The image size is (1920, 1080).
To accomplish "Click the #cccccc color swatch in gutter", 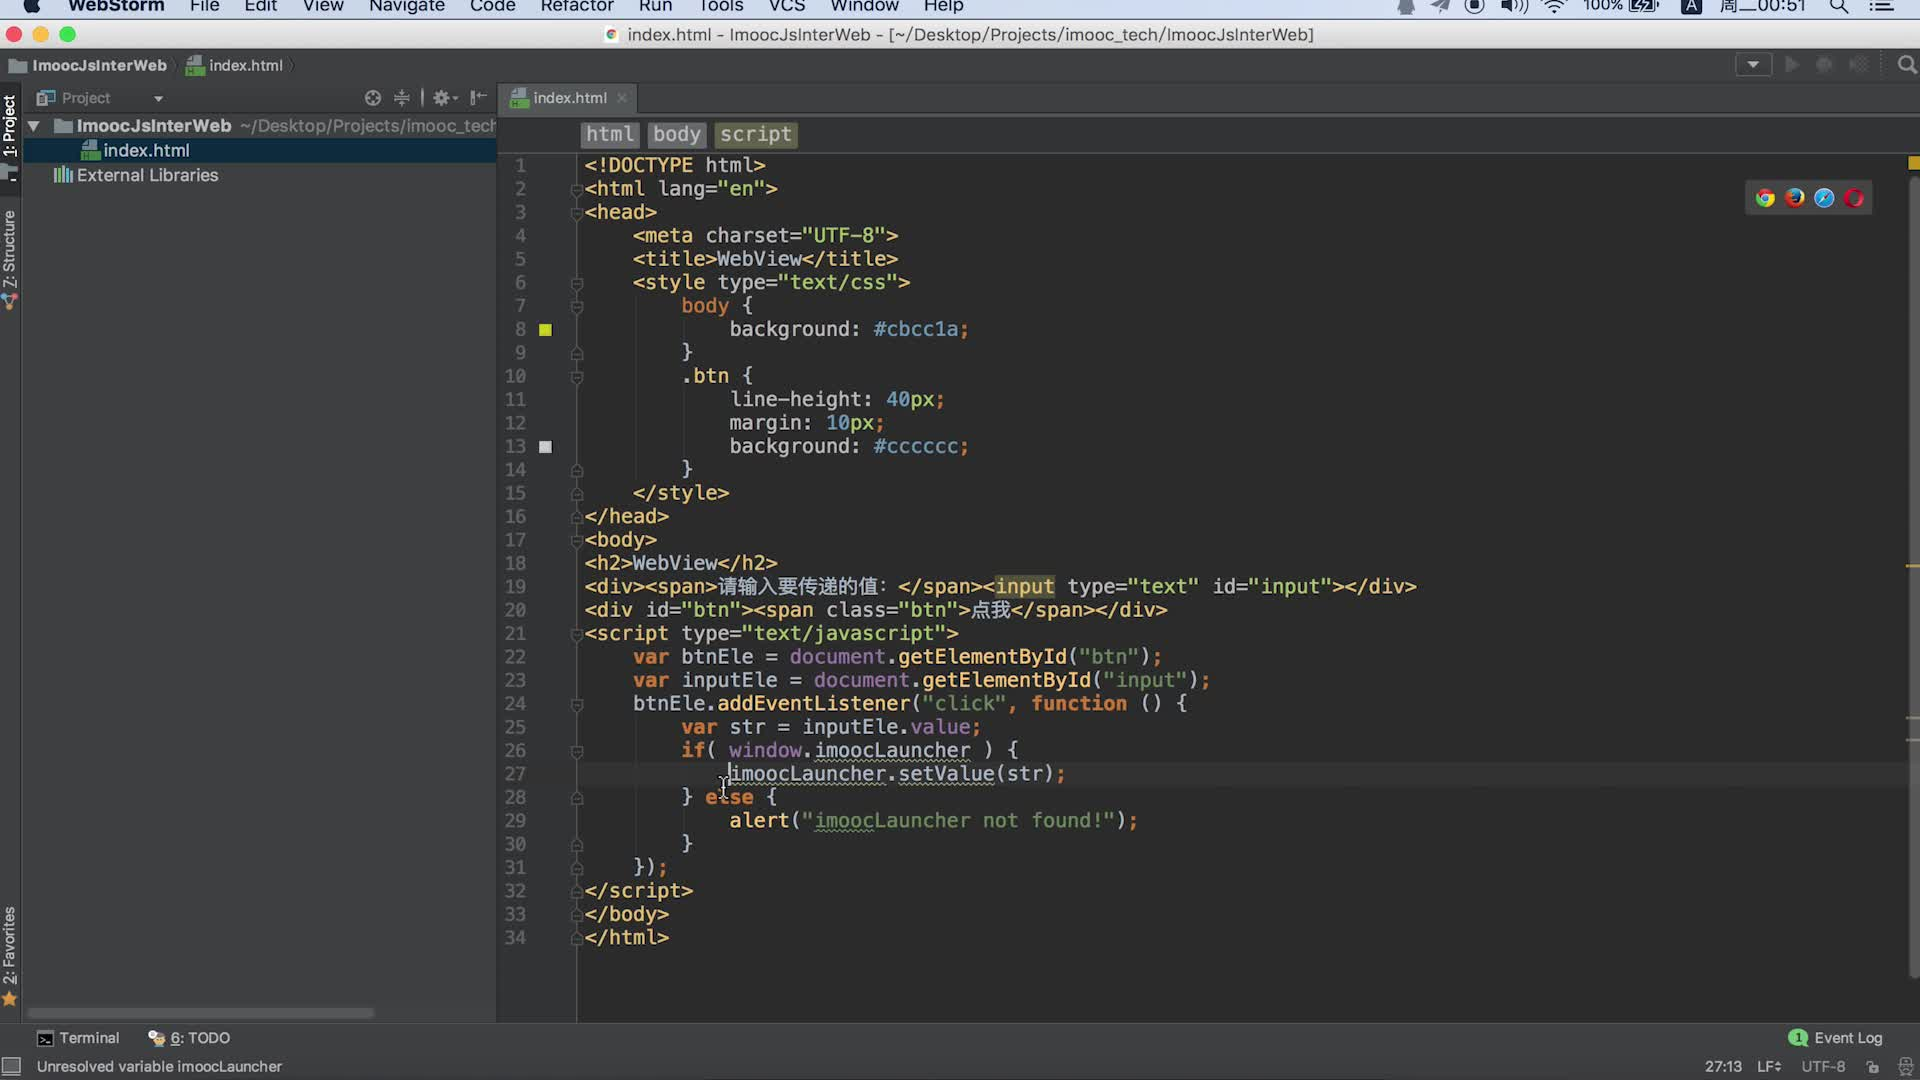I will point(545,447).
